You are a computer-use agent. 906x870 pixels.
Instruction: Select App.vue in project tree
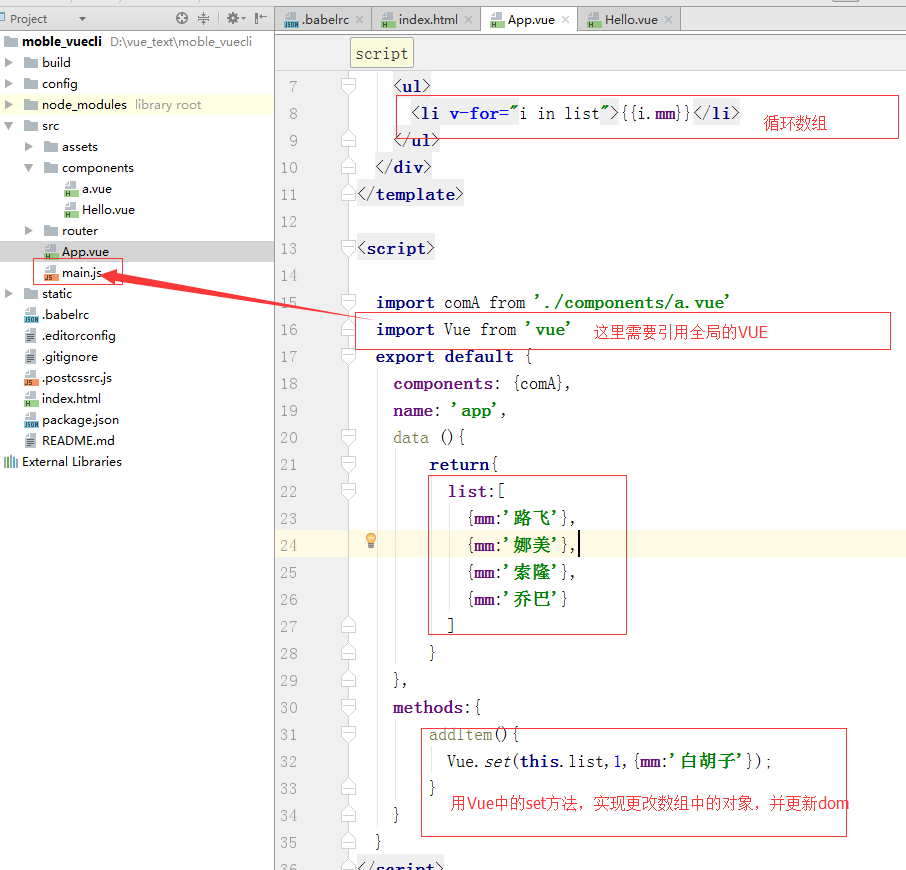tap(85, 252)
